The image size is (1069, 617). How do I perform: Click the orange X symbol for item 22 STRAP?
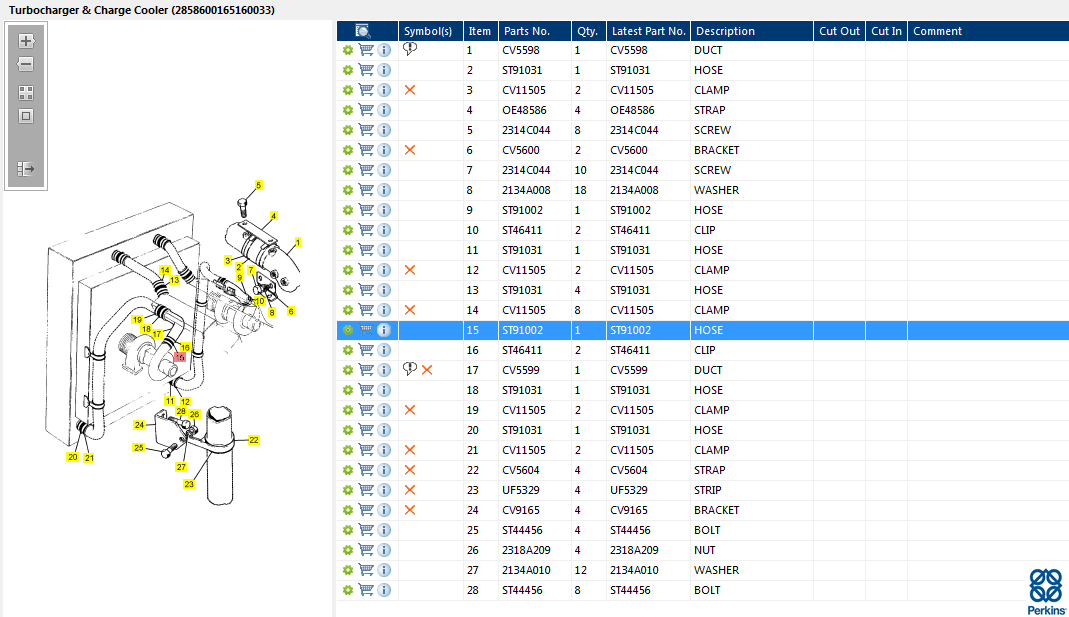pyautogui.click(x=410, y=470)
